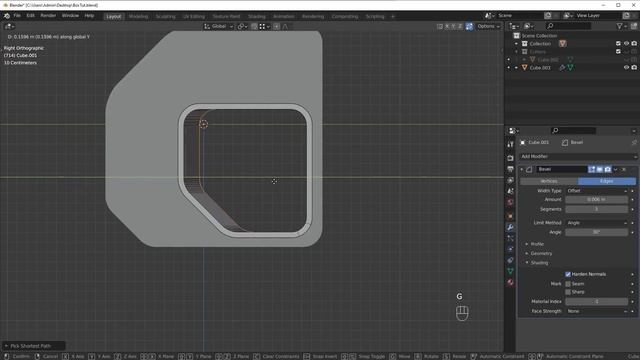
Task: Open the Object Constraints properties tab
Action: coord(510,260)
